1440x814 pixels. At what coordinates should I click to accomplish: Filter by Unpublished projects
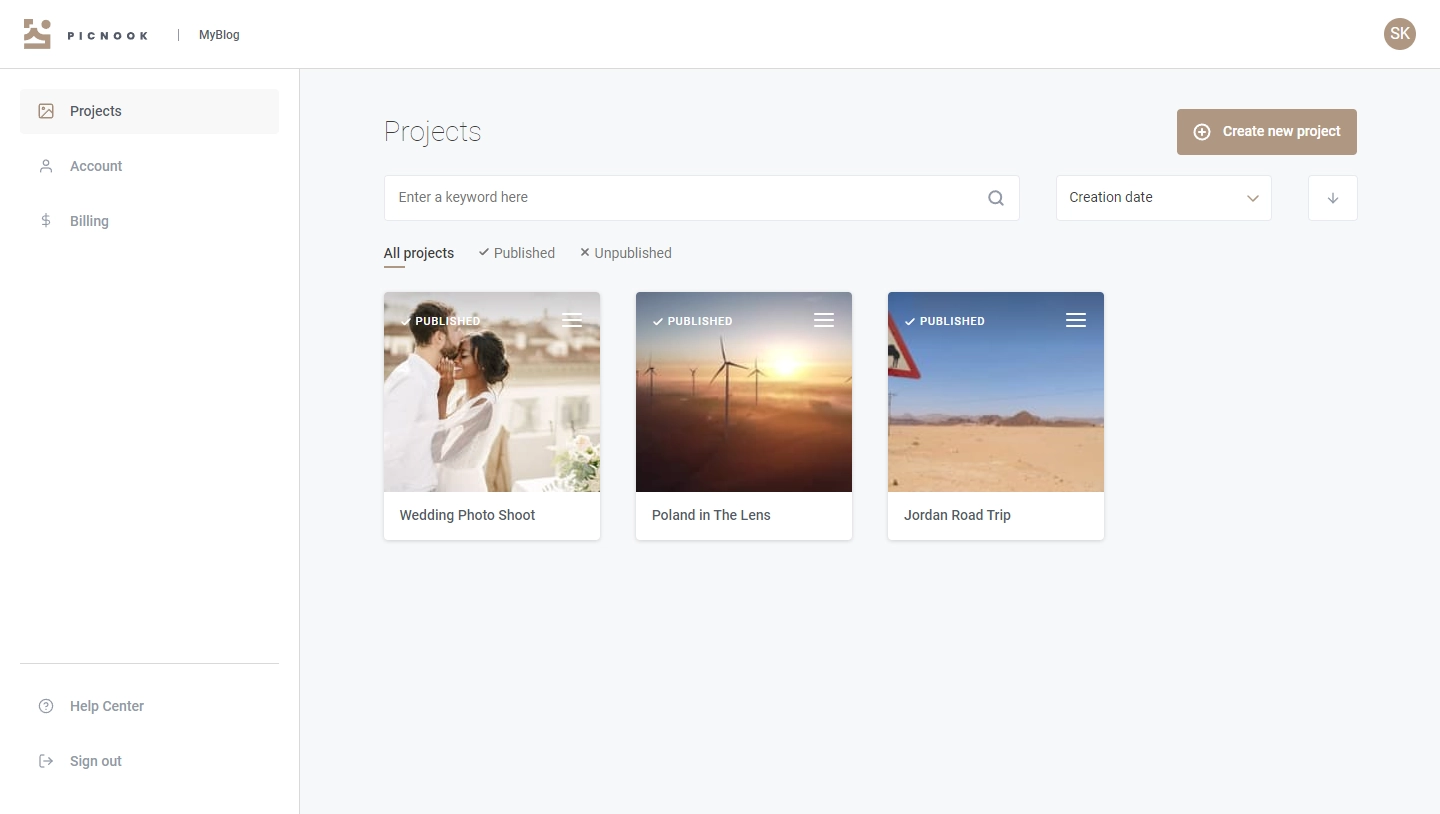tap(626, 253)
